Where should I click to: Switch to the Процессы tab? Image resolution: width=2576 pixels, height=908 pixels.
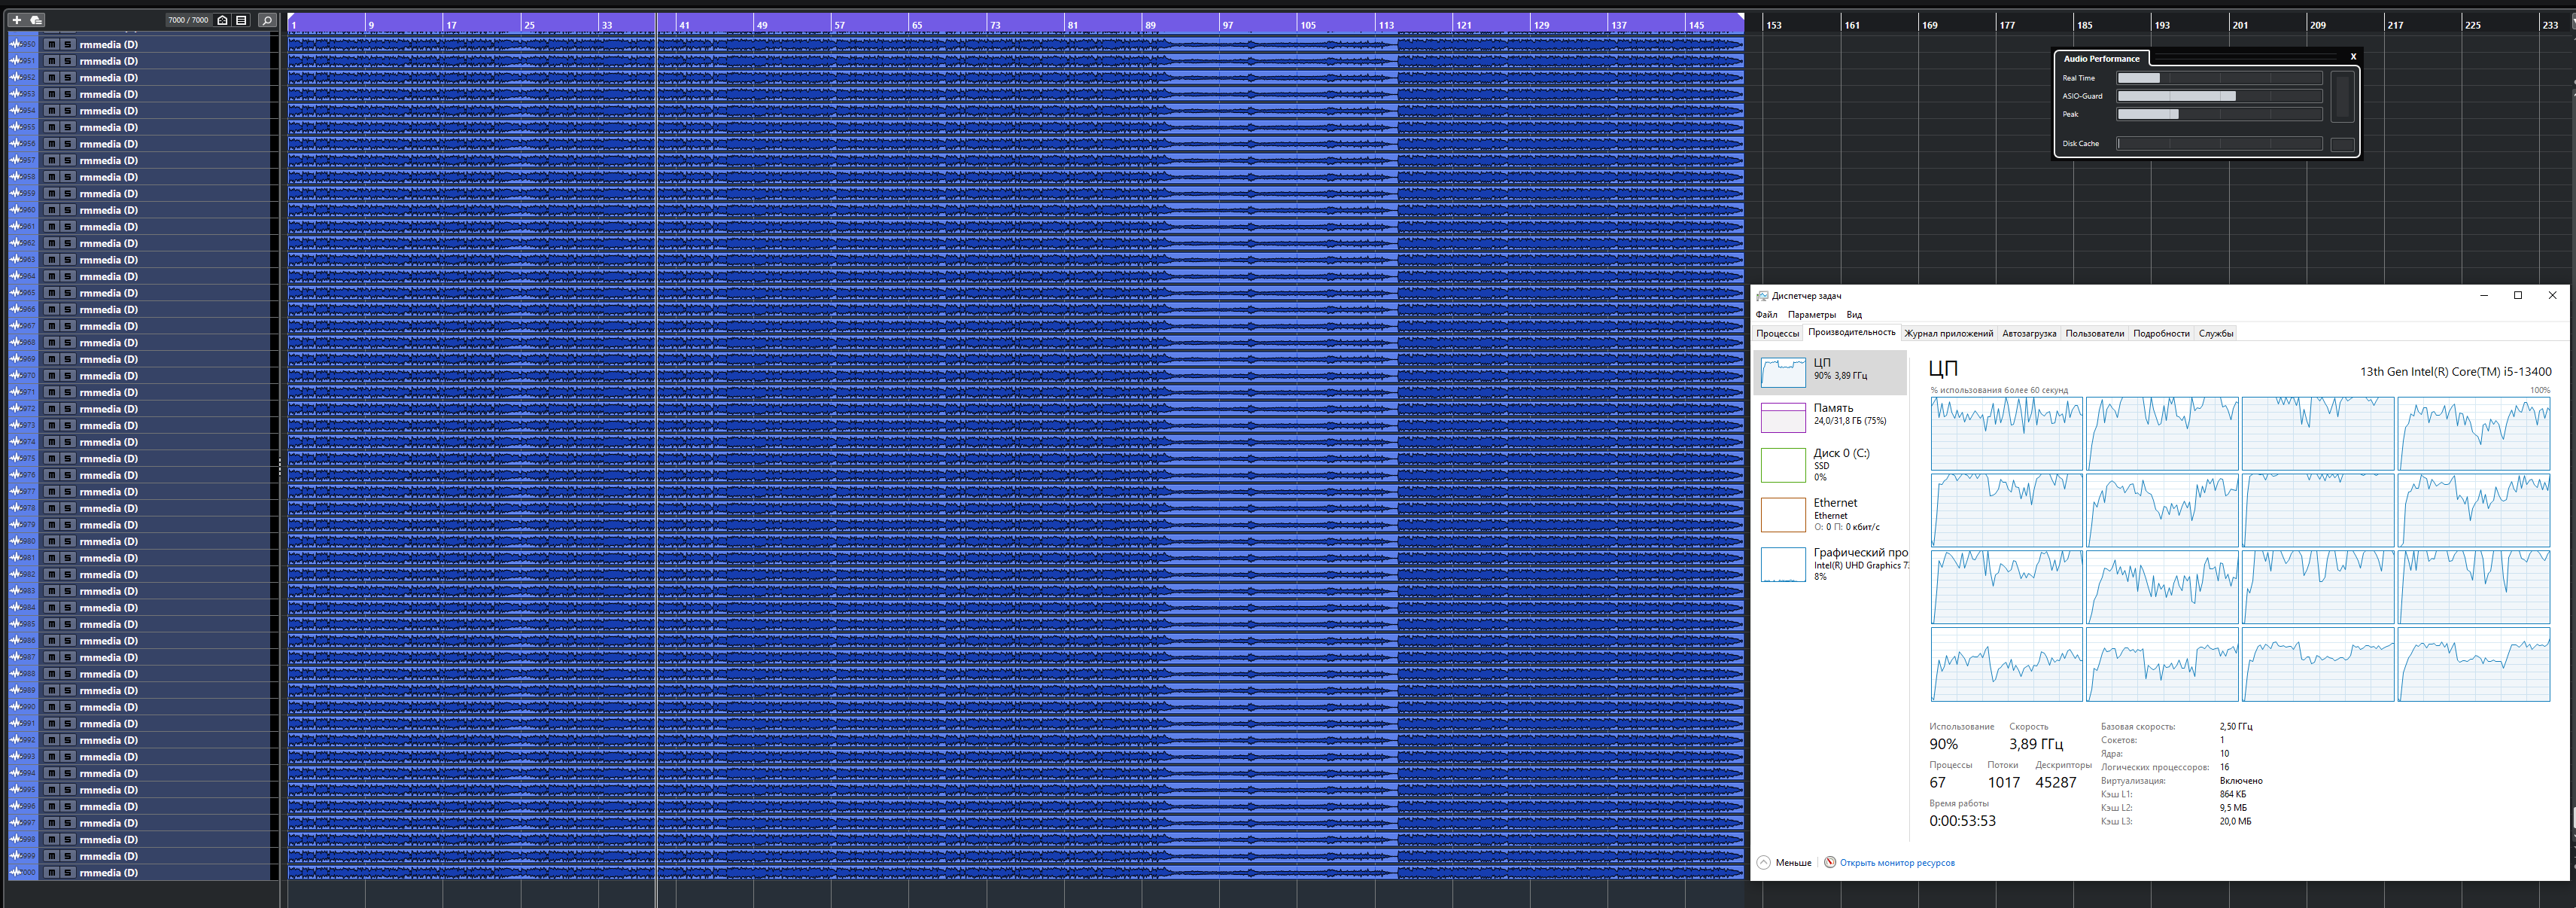[1777, 334]
